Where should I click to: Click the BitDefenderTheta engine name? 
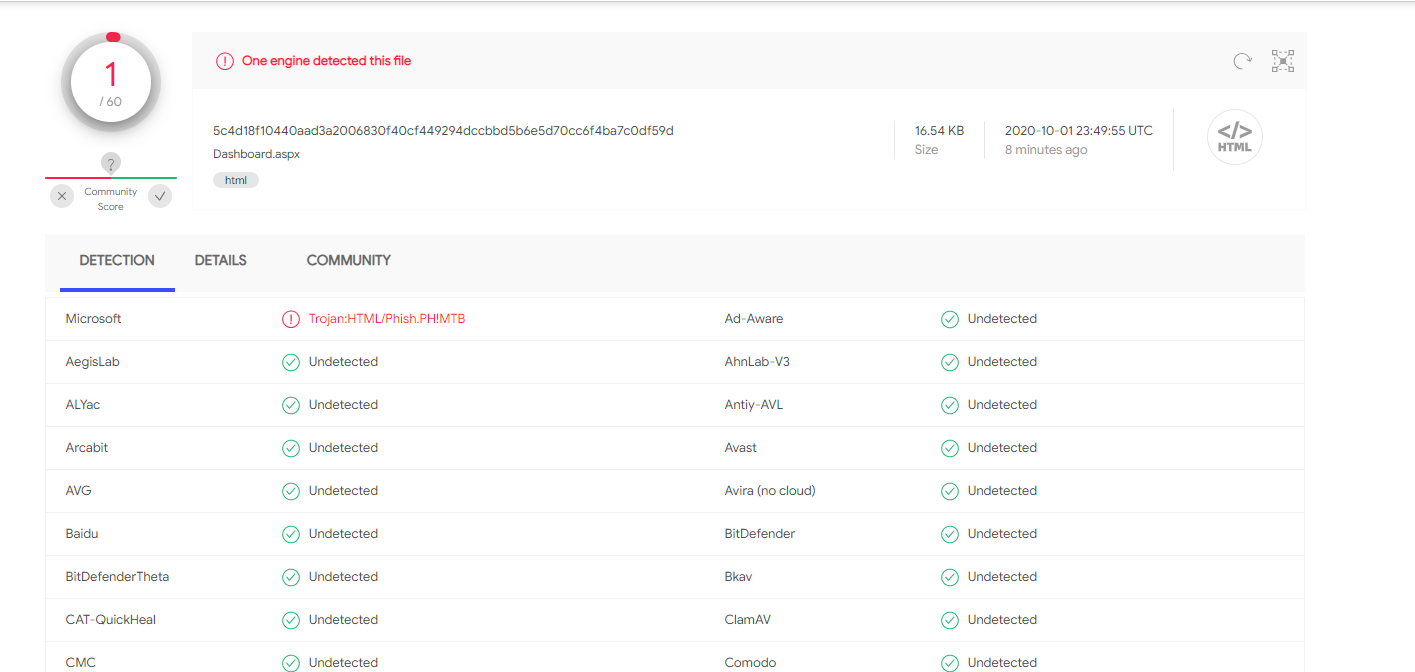118,577
